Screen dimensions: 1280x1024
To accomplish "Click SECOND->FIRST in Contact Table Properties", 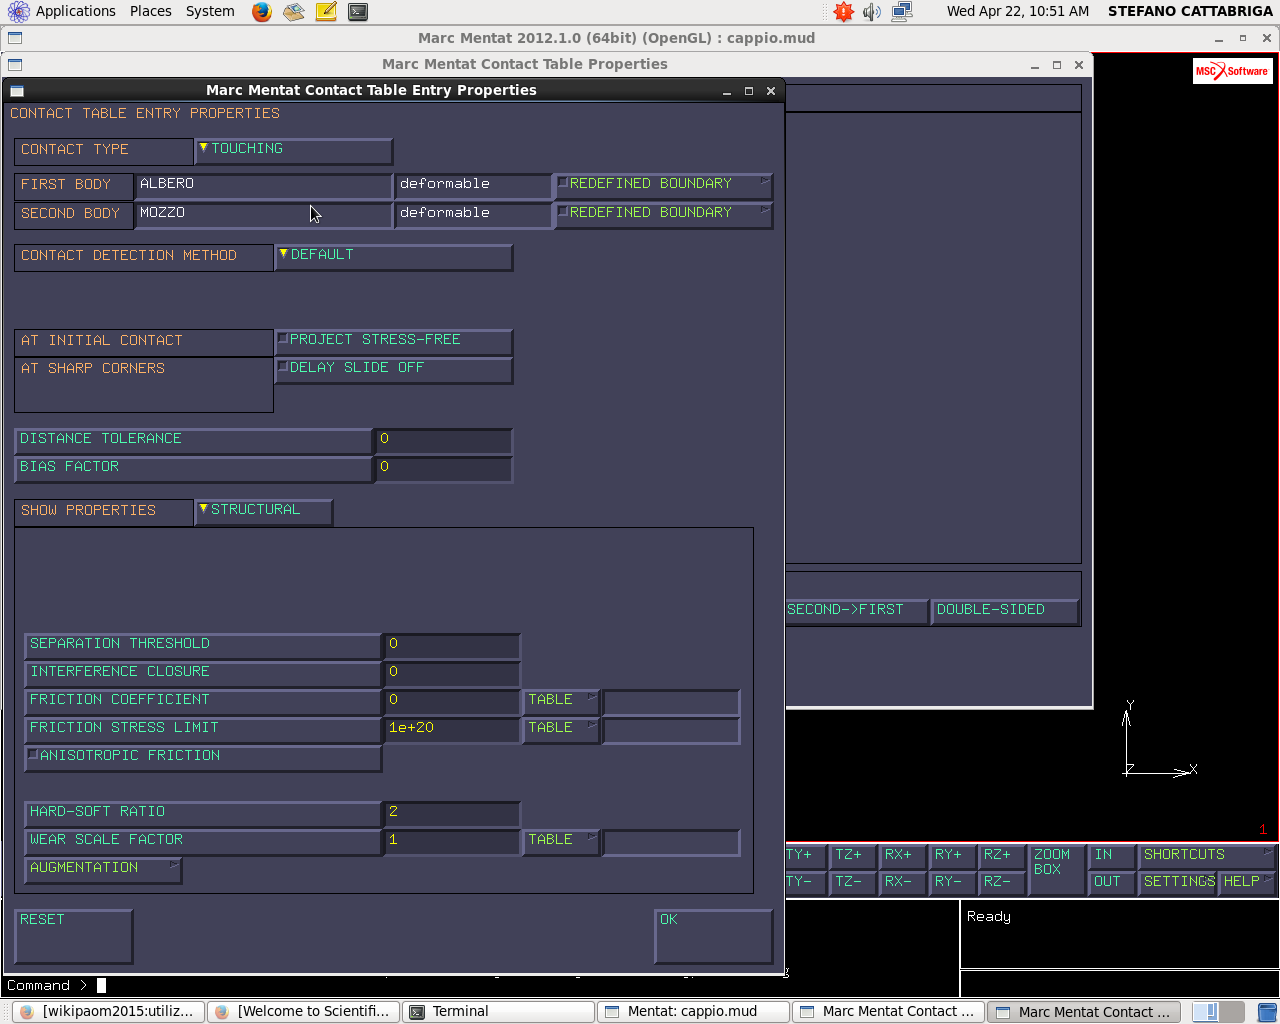I will 856,610.
